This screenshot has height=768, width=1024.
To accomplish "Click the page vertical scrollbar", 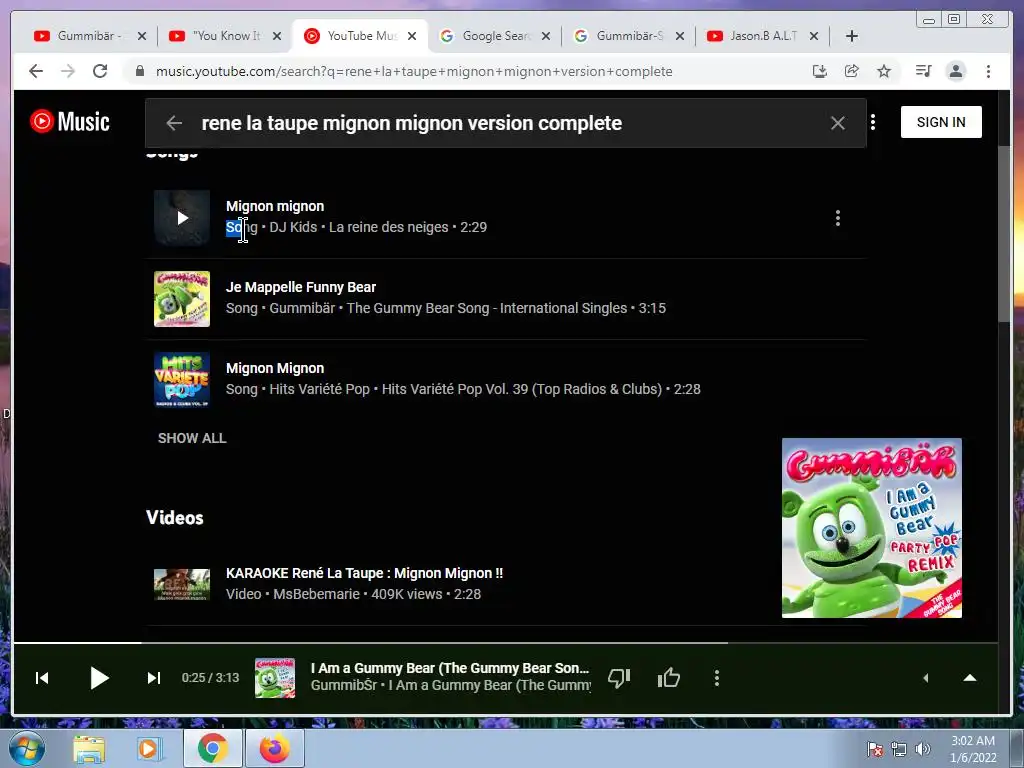I will [x=1004, y=234].
